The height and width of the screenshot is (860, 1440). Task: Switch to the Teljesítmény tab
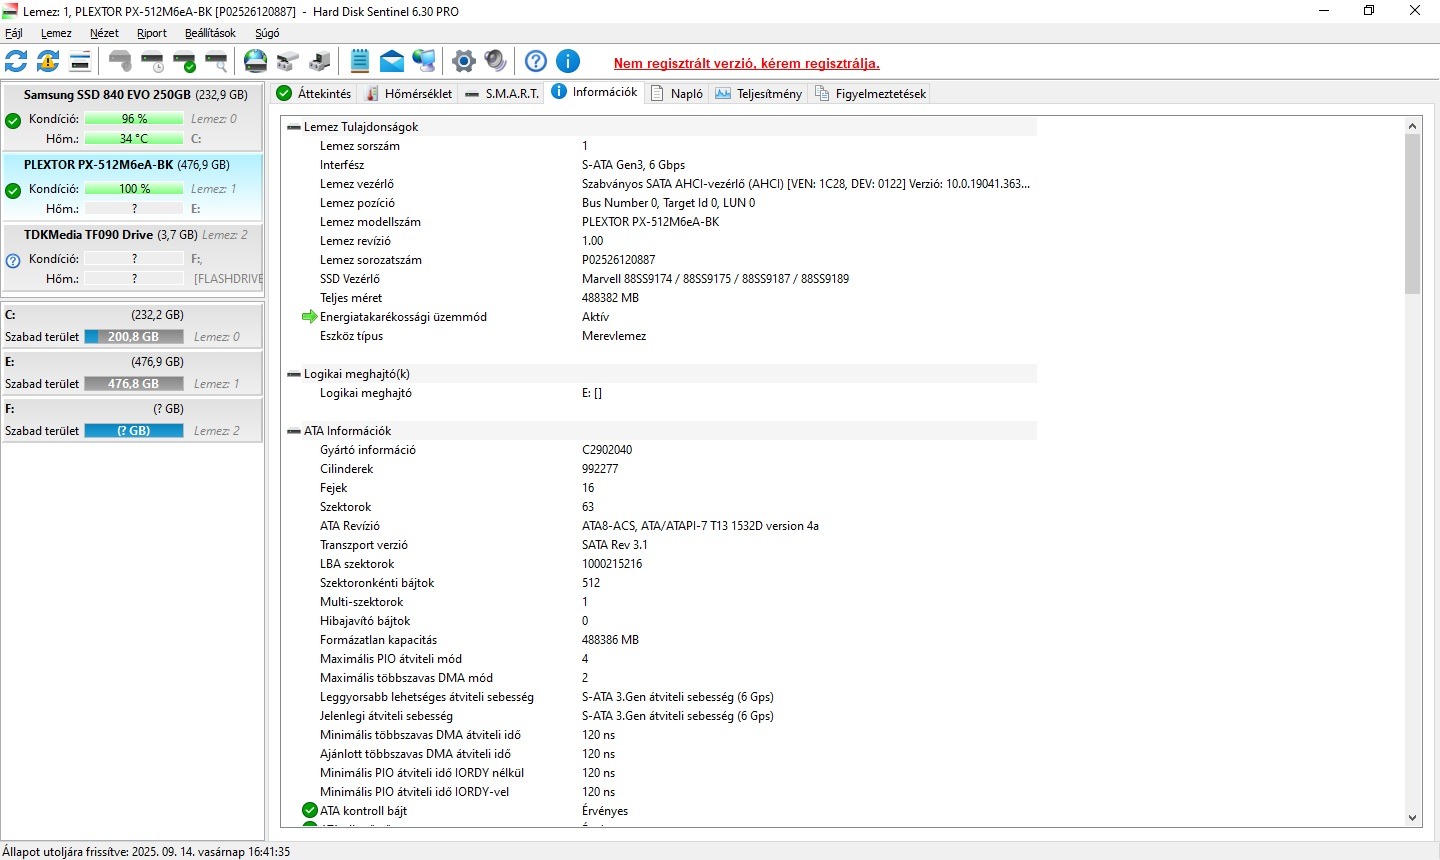(759, 93)
